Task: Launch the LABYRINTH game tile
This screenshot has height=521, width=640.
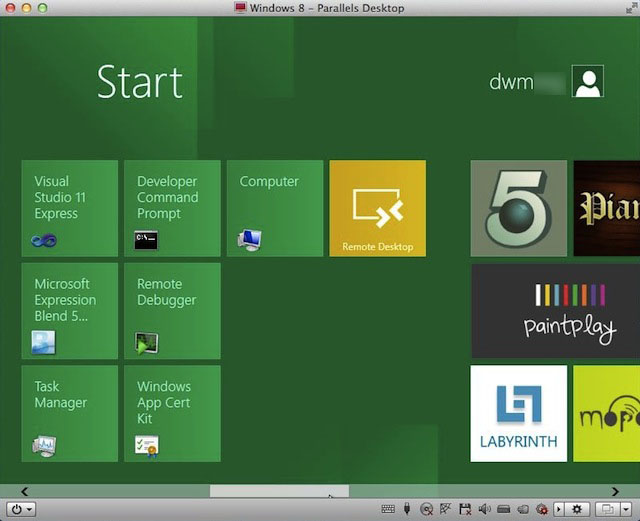Action: click(519, 414)
